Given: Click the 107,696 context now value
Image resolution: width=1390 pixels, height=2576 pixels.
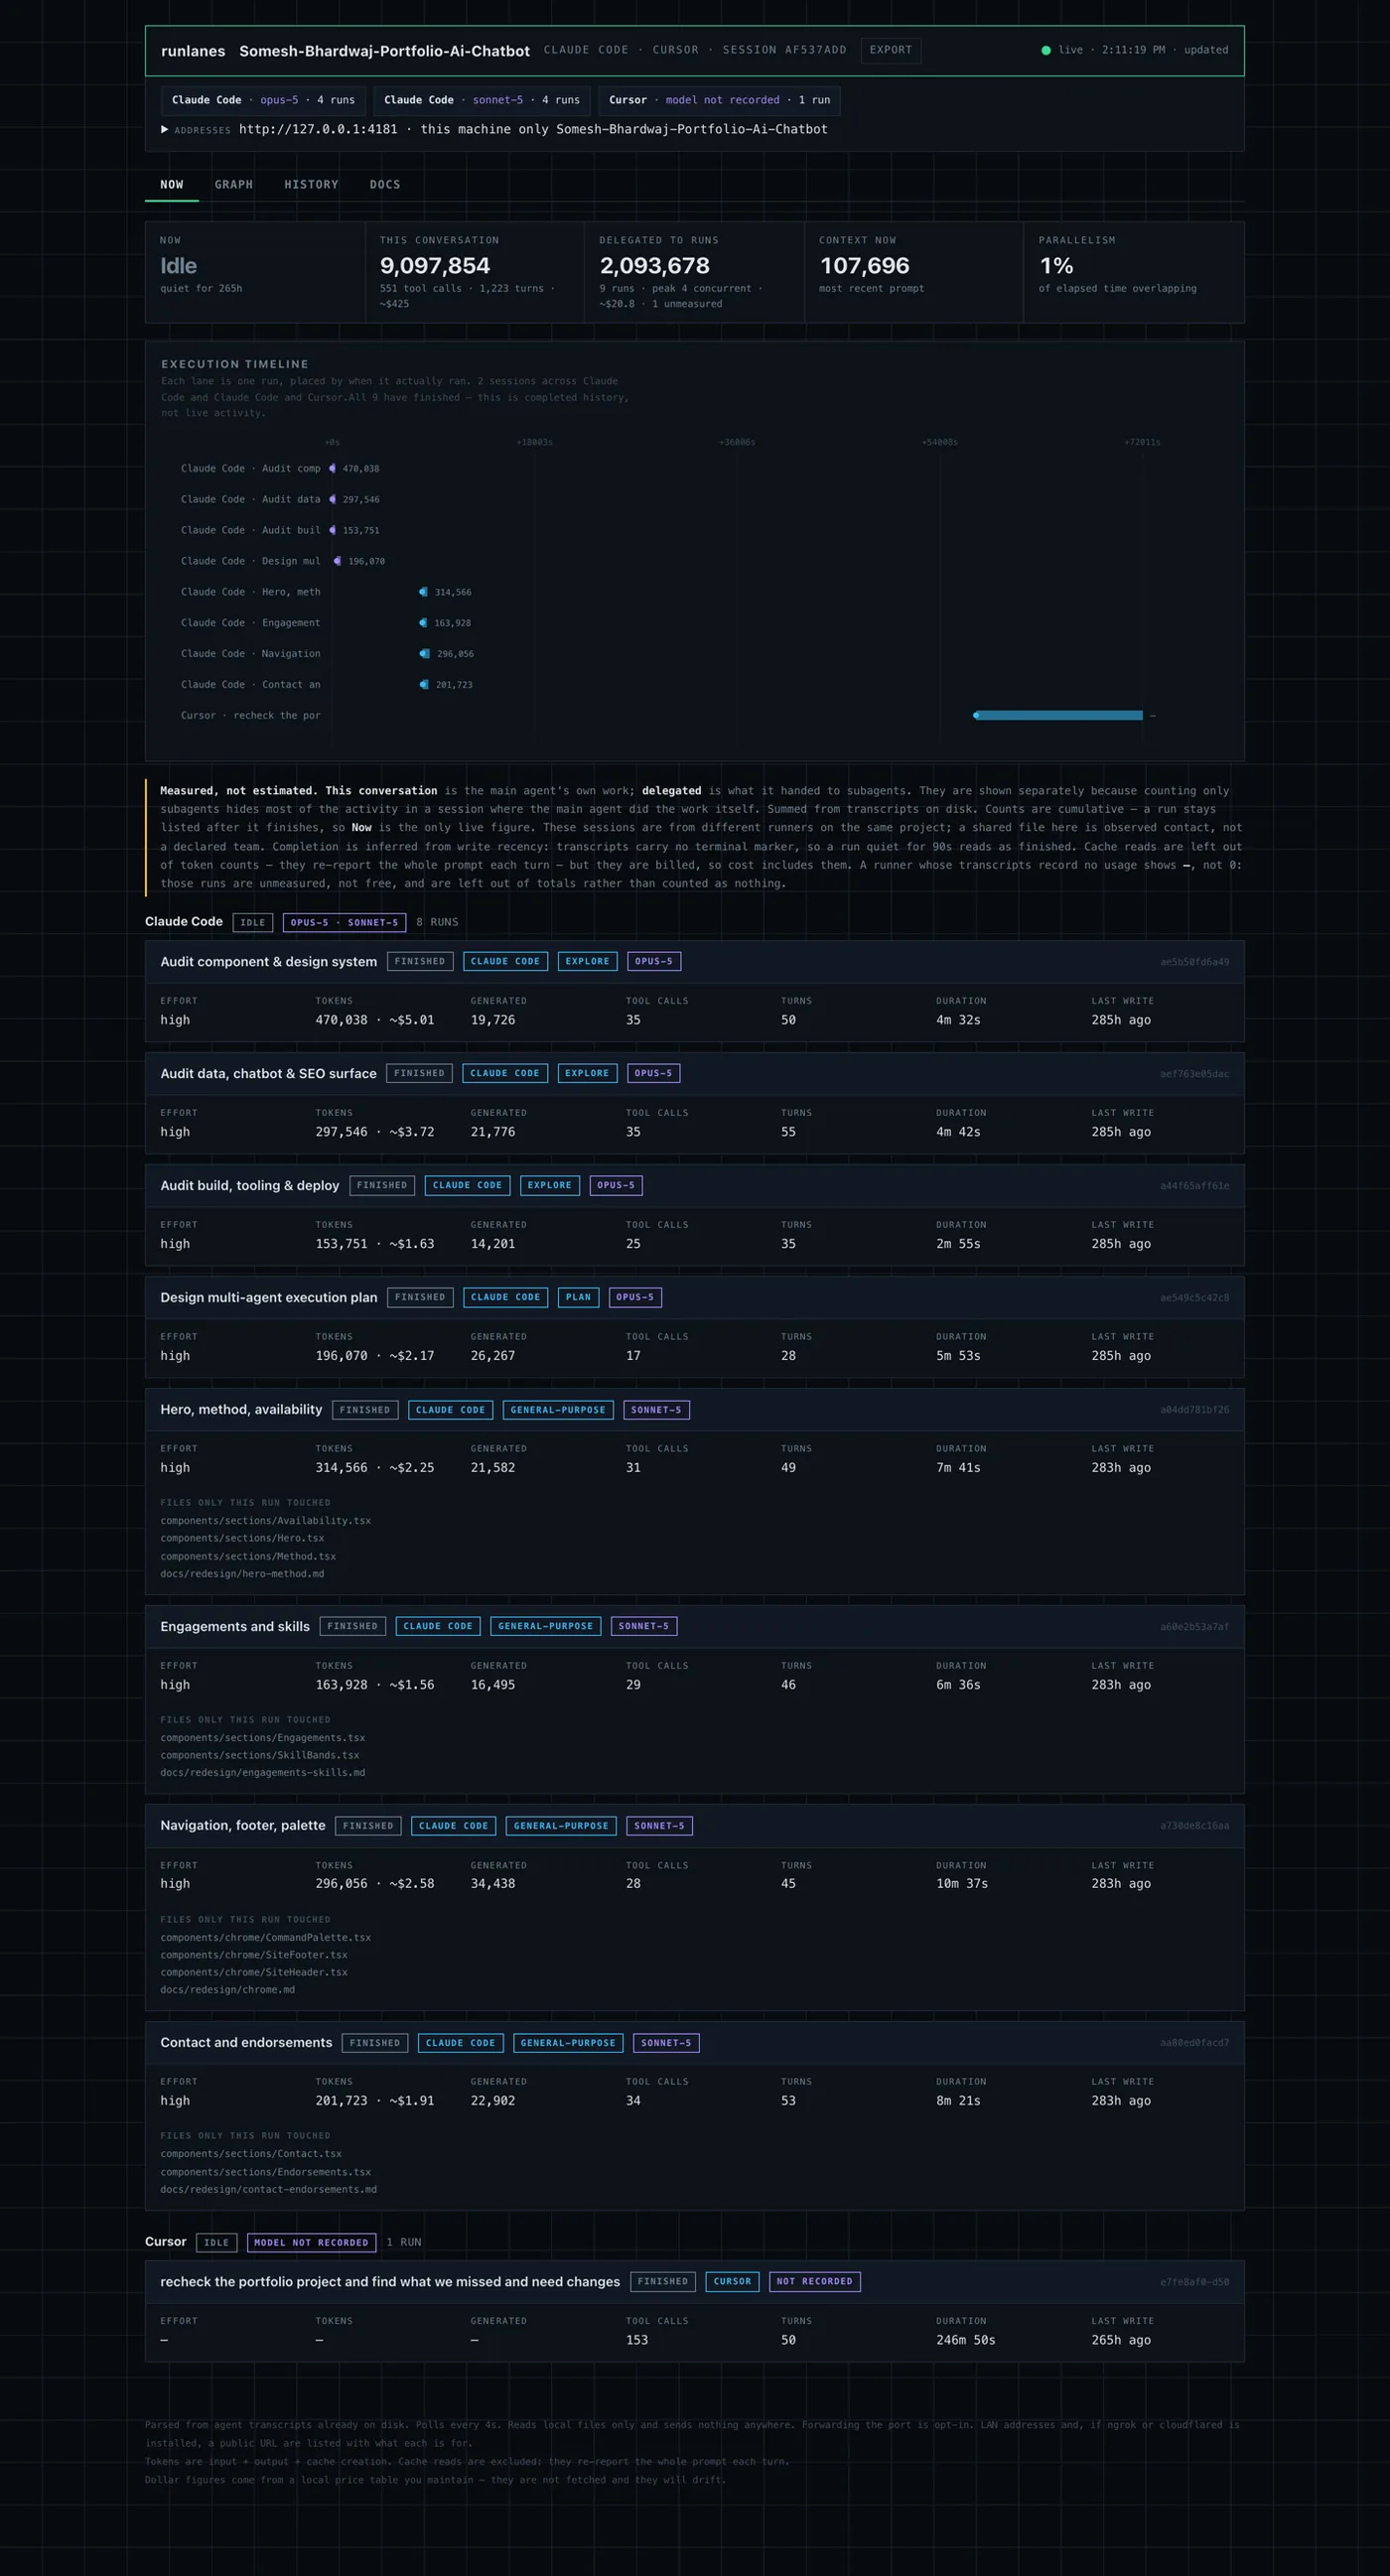Looking at the screenshot, I should (x=865, y=266).
